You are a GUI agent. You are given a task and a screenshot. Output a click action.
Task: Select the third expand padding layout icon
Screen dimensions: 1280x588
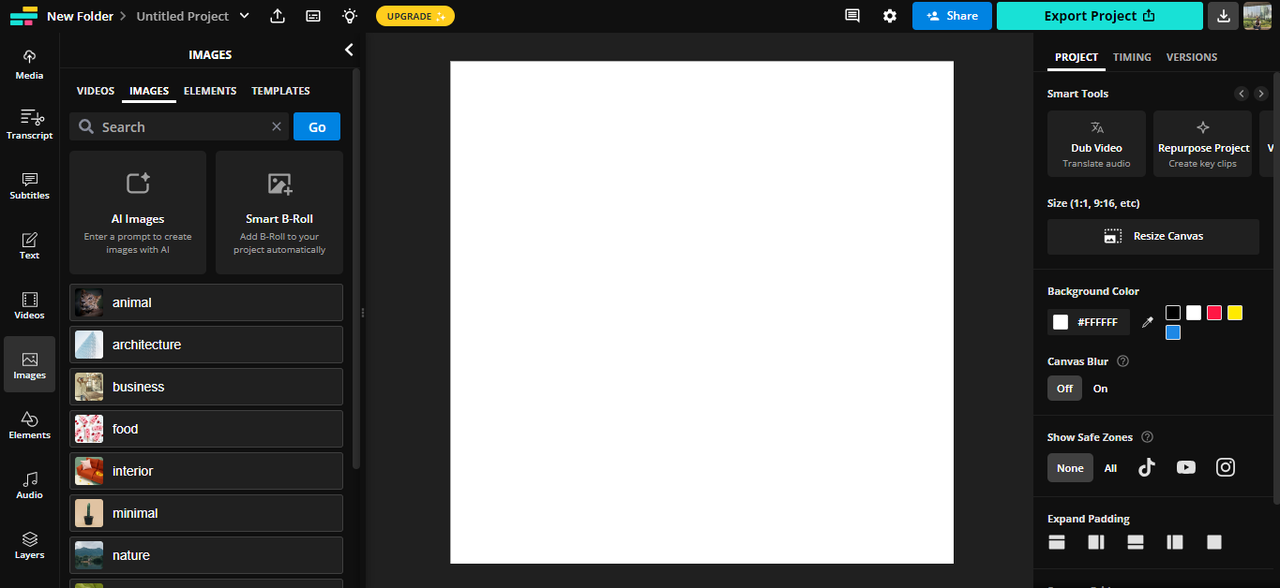pos(1135,542)
